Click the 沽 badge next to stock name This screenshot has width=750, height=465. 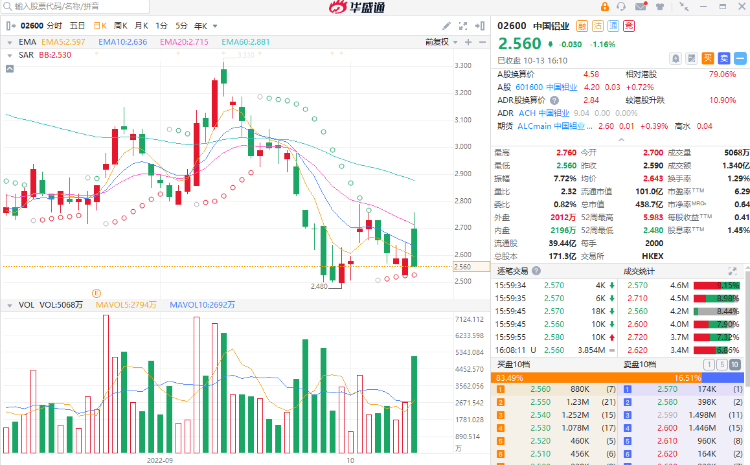point(598,26)
